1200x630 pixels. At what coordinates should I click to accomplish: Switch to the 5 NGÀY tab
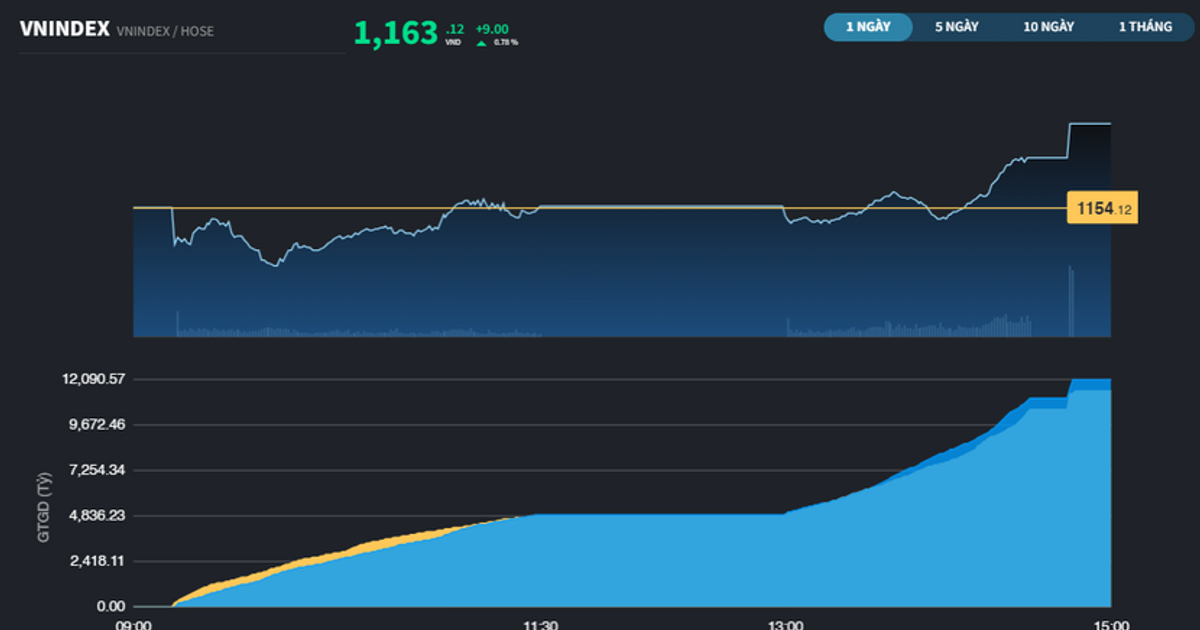pos(956,27)
